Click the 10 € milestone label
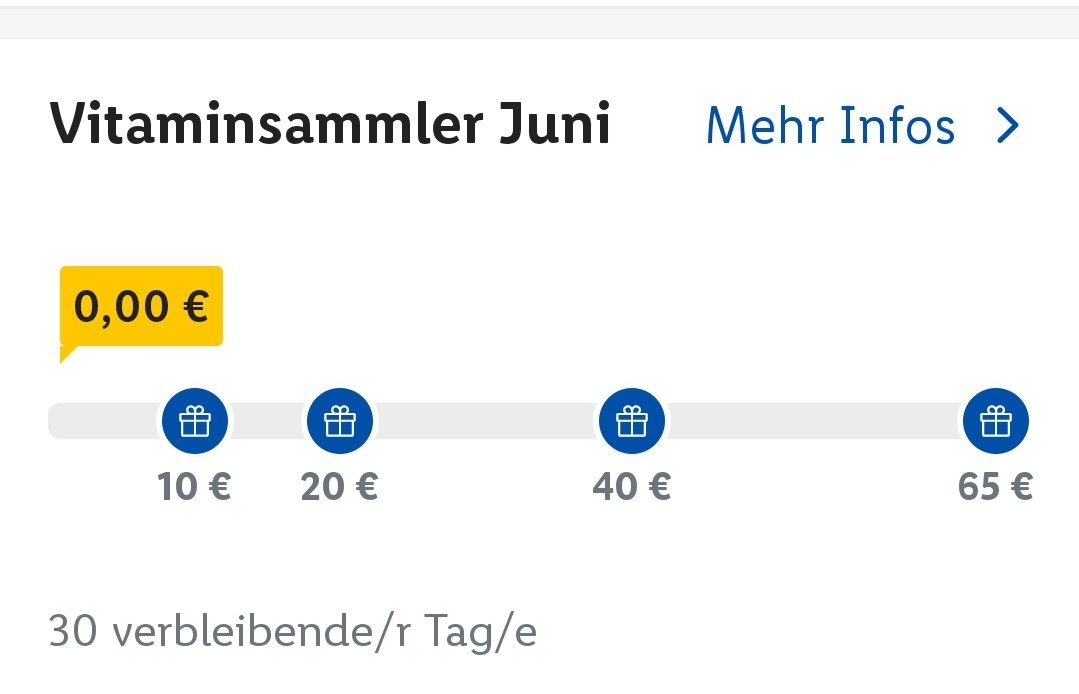This screenshot has height=694, width=1079. click(x=194, y=486)
